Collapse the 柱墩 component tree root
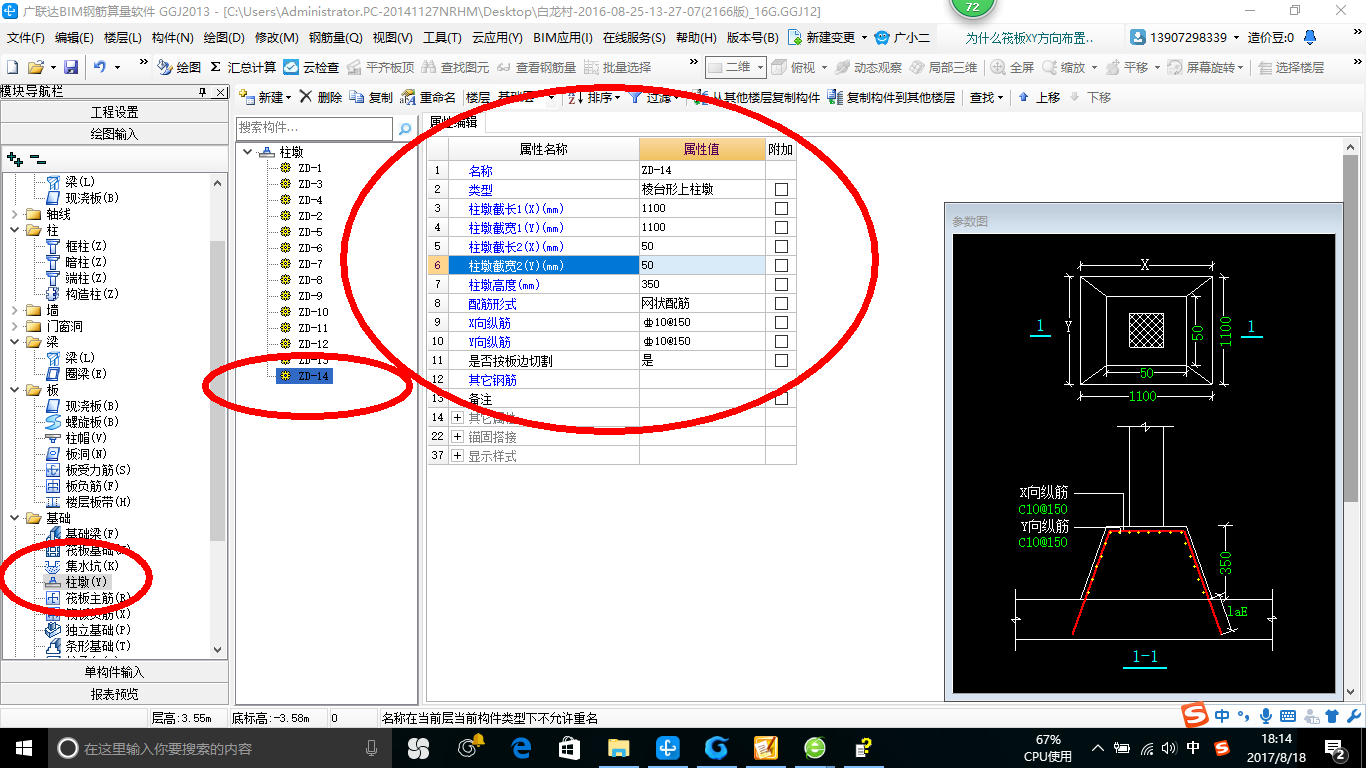Viewport: 1366px width, 768px height. coord(248,152)
